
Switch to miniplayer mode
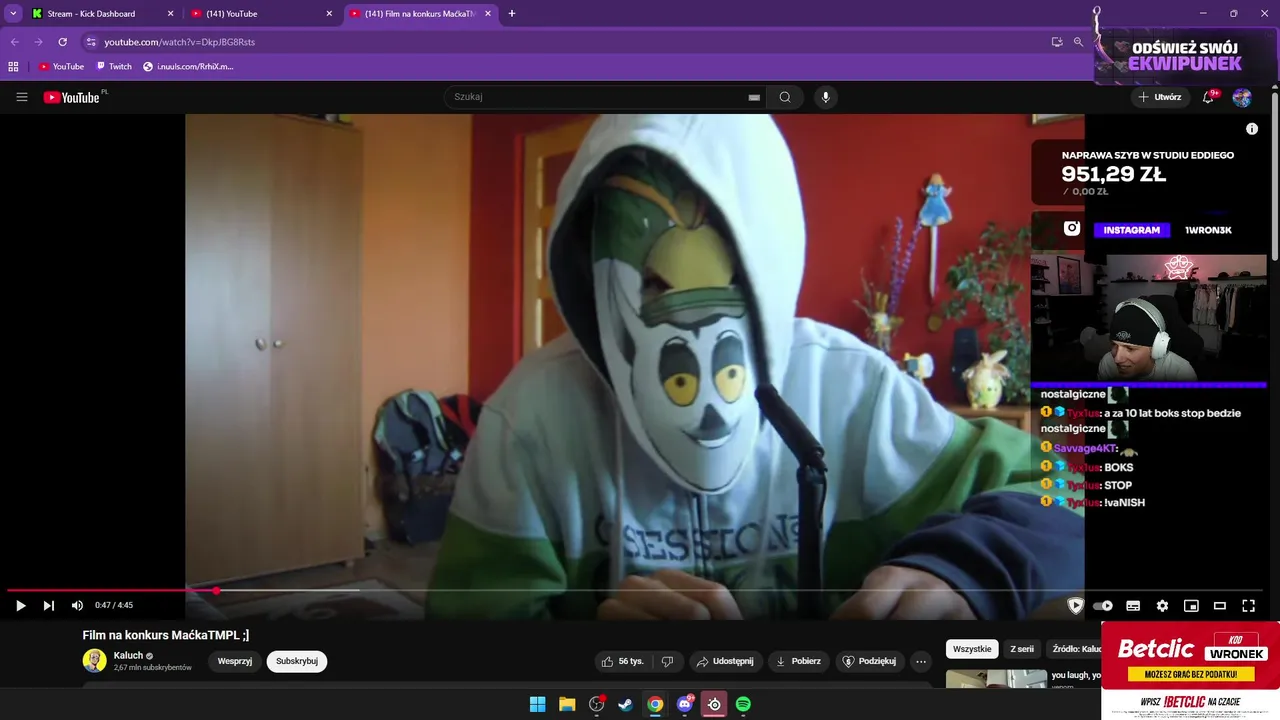(1191, 605)
